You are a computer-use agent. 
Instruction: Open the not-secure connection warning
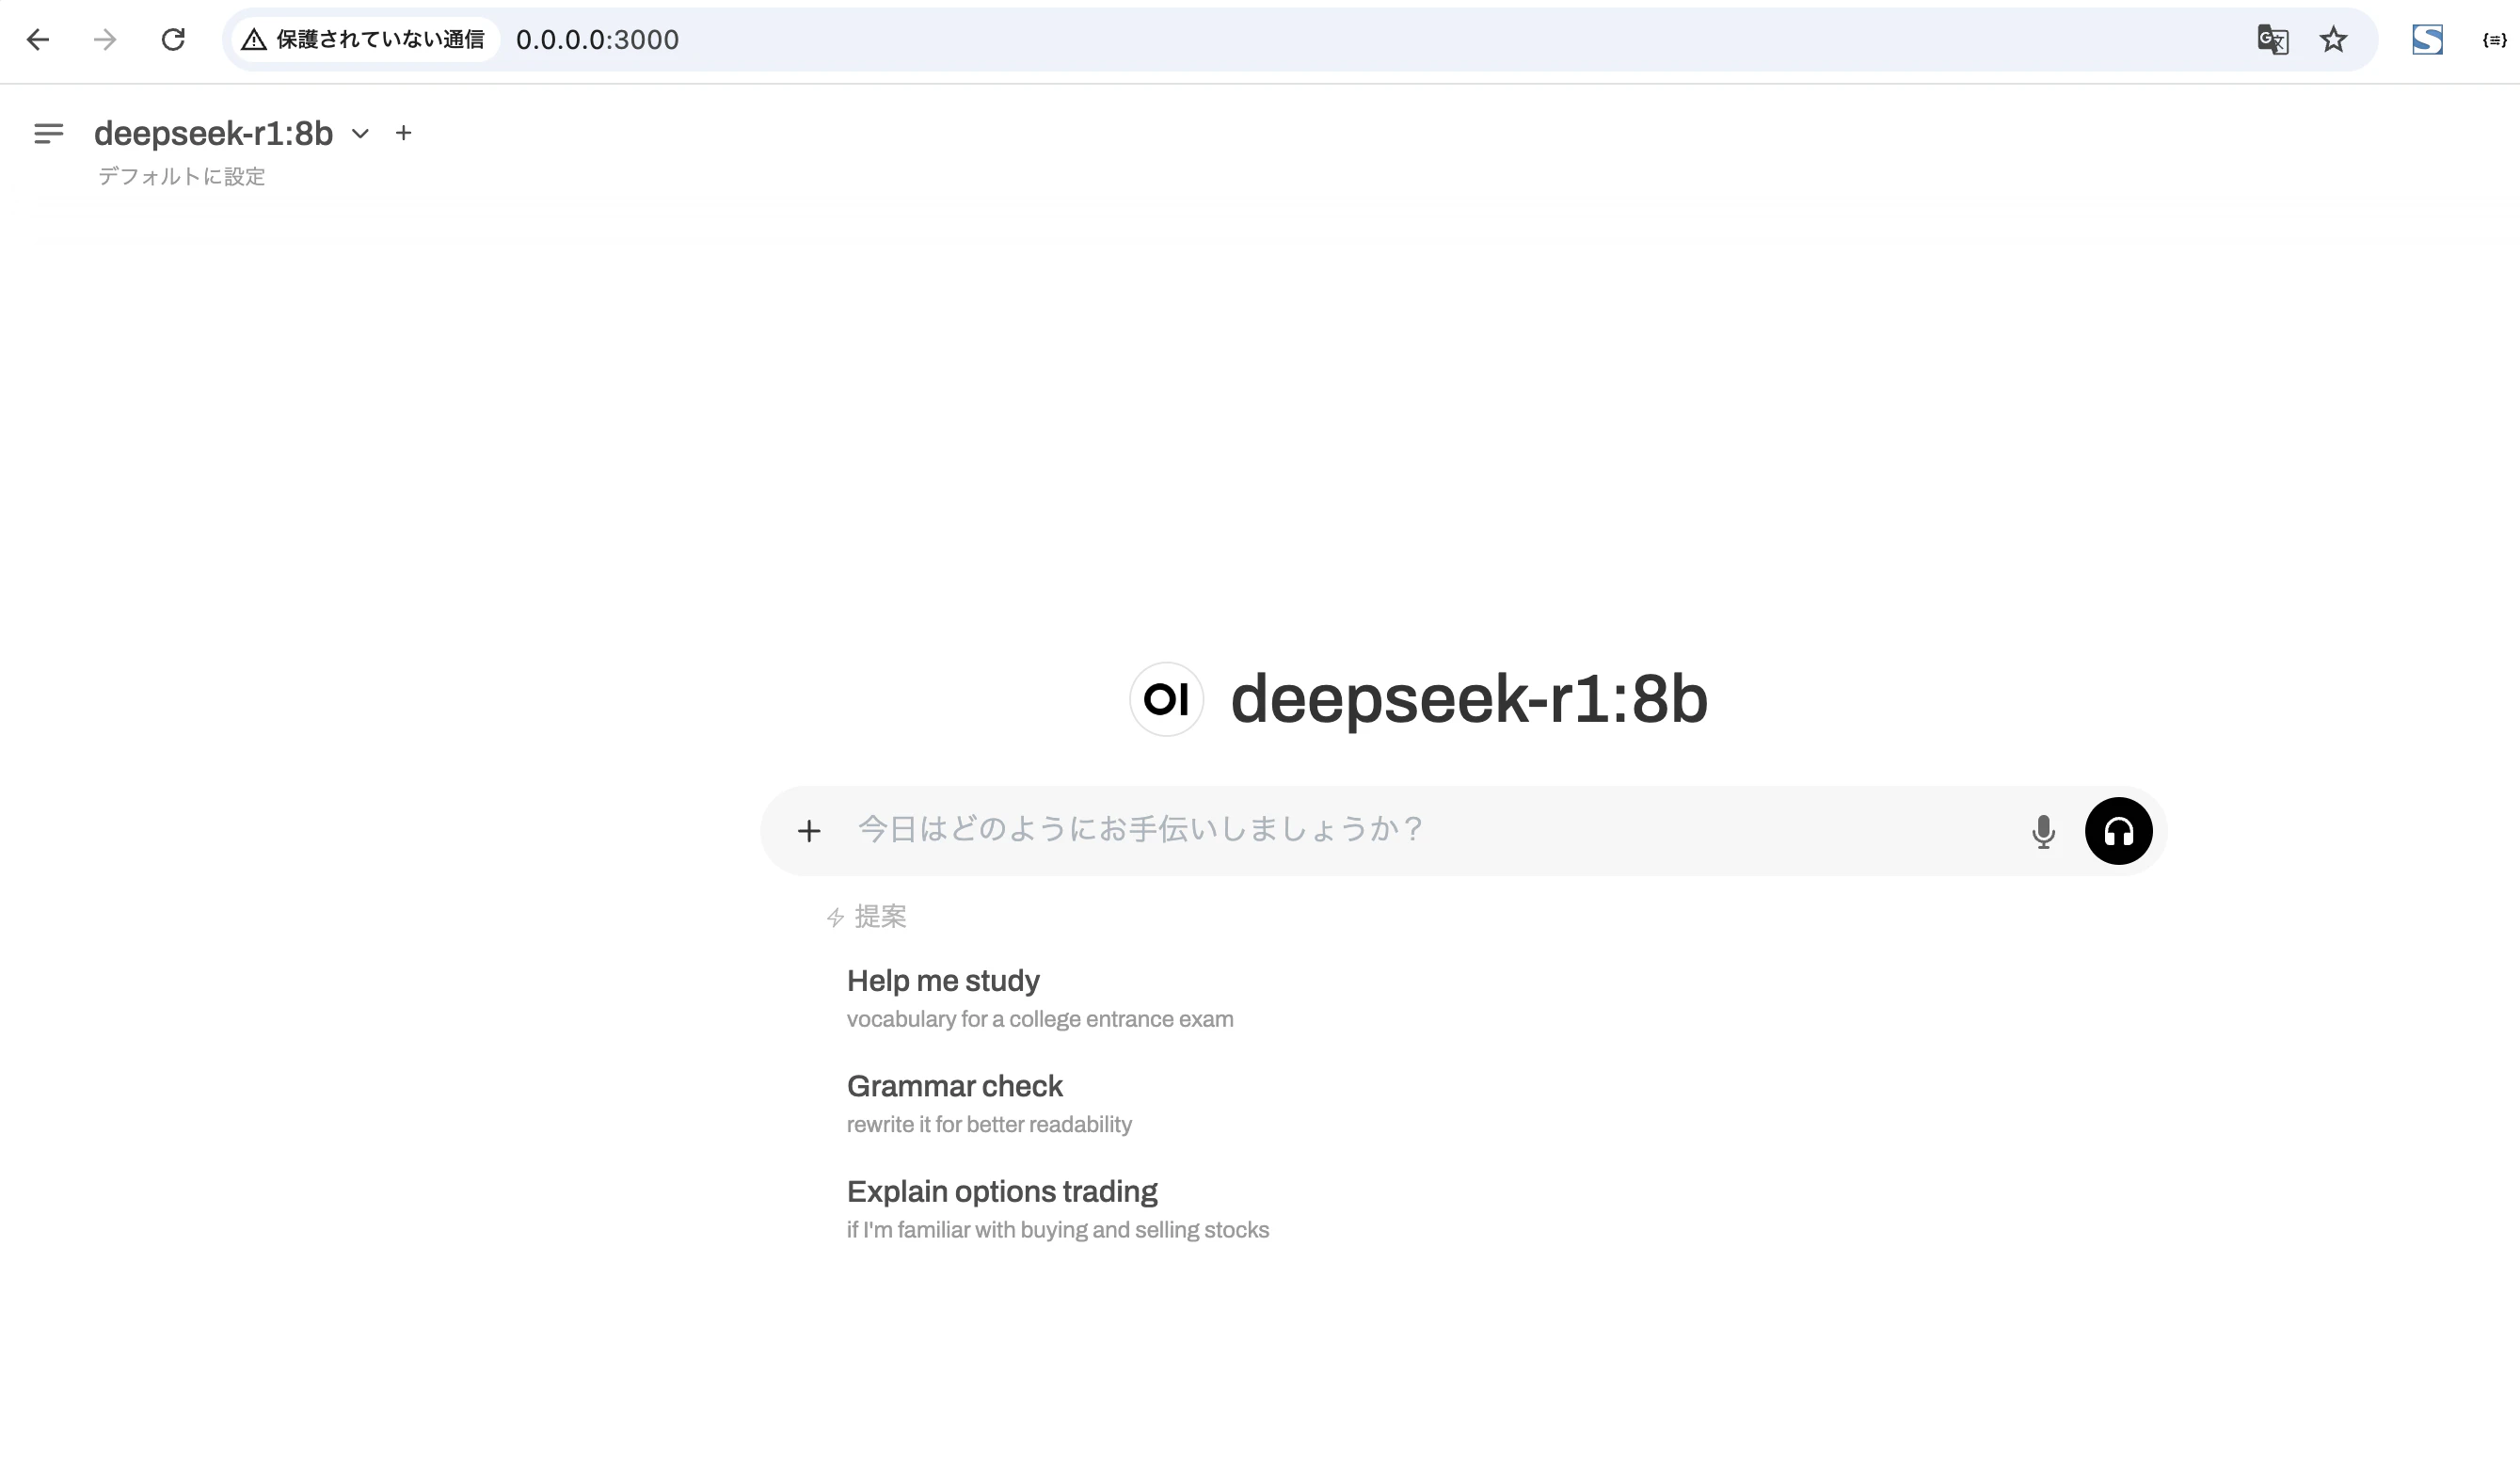[364, 39]
